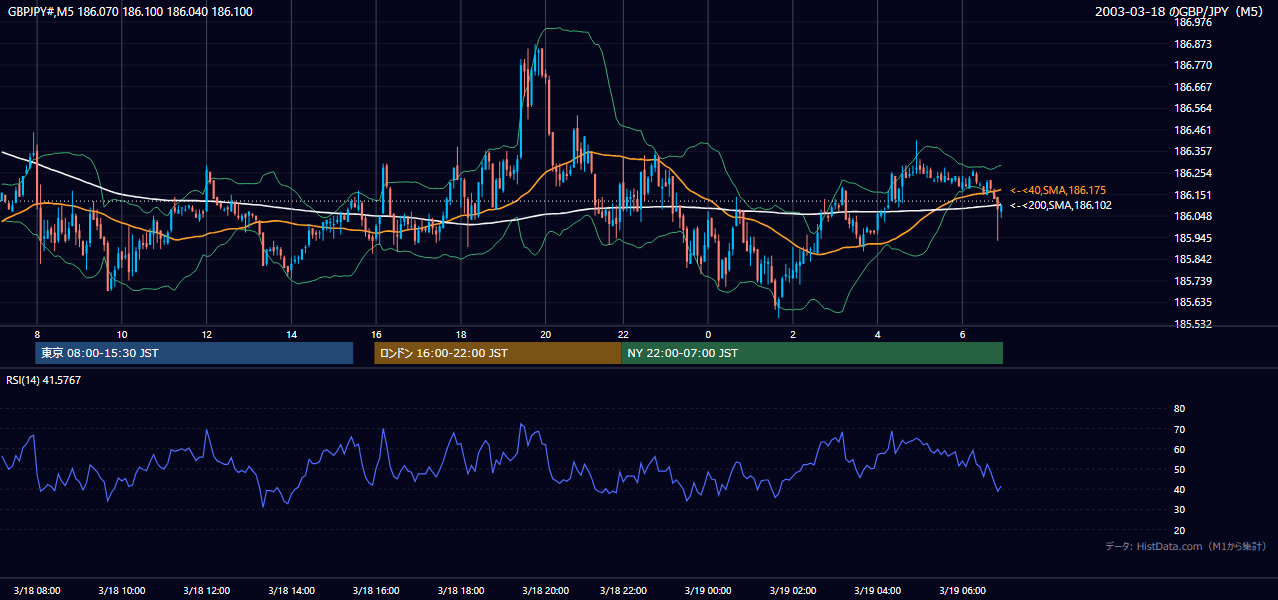Click the 186.254 price axis label
Image resolution: width=1278 pixels, height=600 pixels.
pos(1193,173)
